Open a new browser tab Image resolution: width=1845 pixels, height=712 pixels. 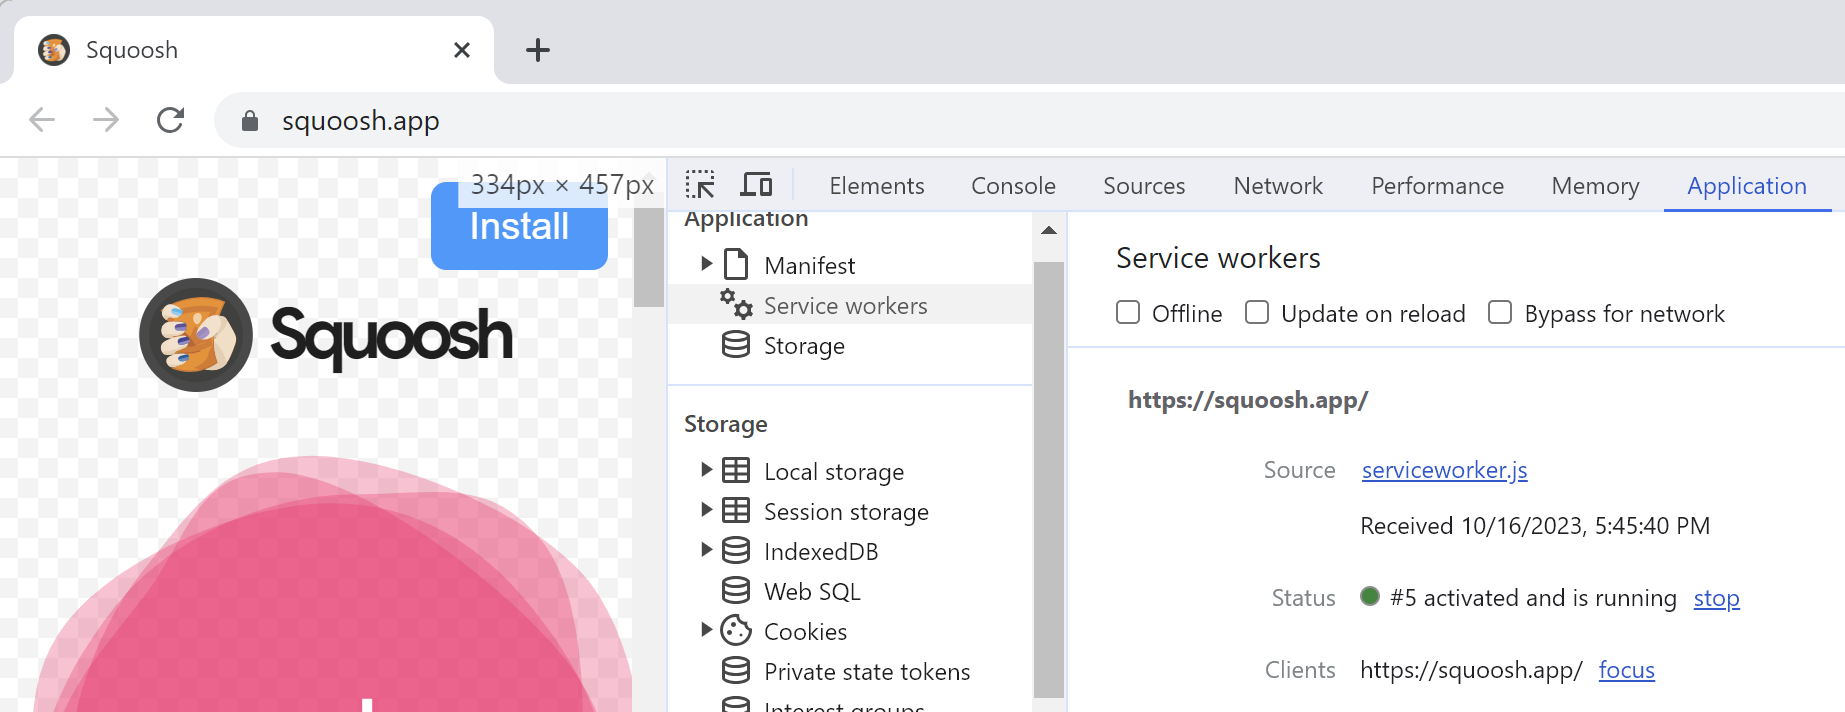[538, 50]
